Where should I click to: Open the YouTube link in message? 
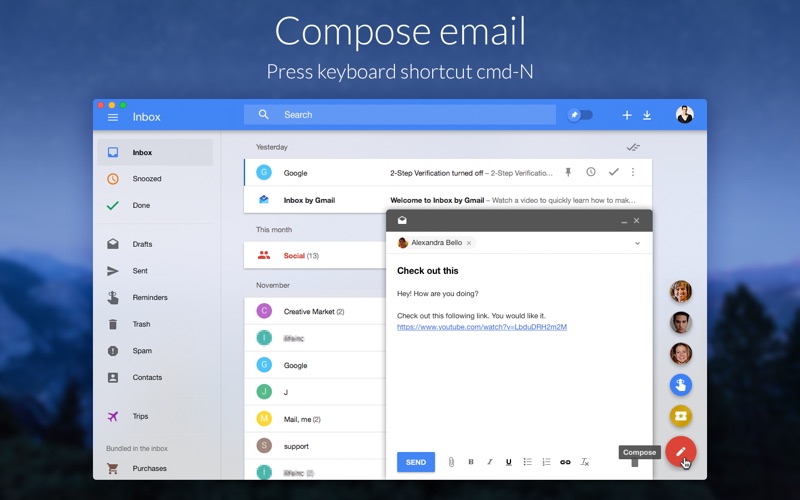(482, 327)
